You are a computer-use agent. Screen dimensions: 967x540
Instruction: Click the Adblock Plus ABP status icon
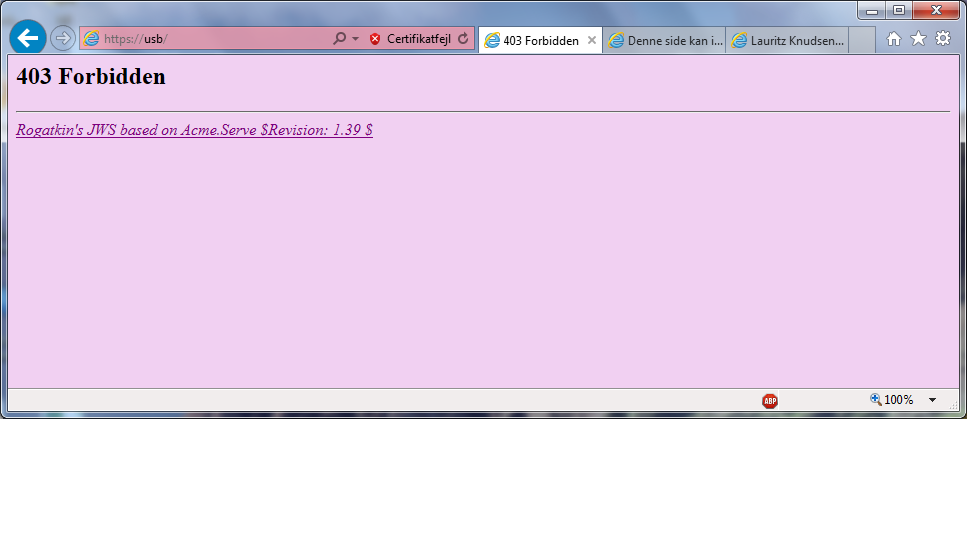pos(770,401)
